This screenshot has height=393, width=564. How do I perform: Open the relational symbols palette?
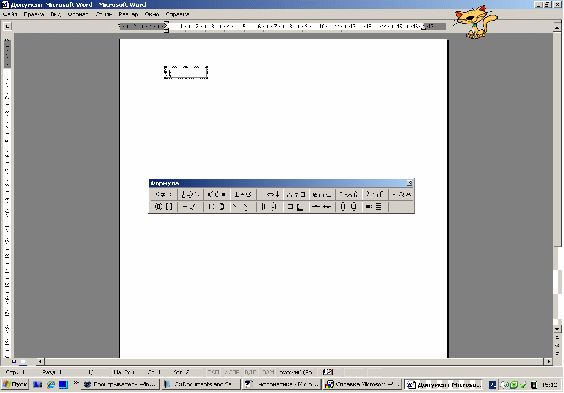point(163,195)
